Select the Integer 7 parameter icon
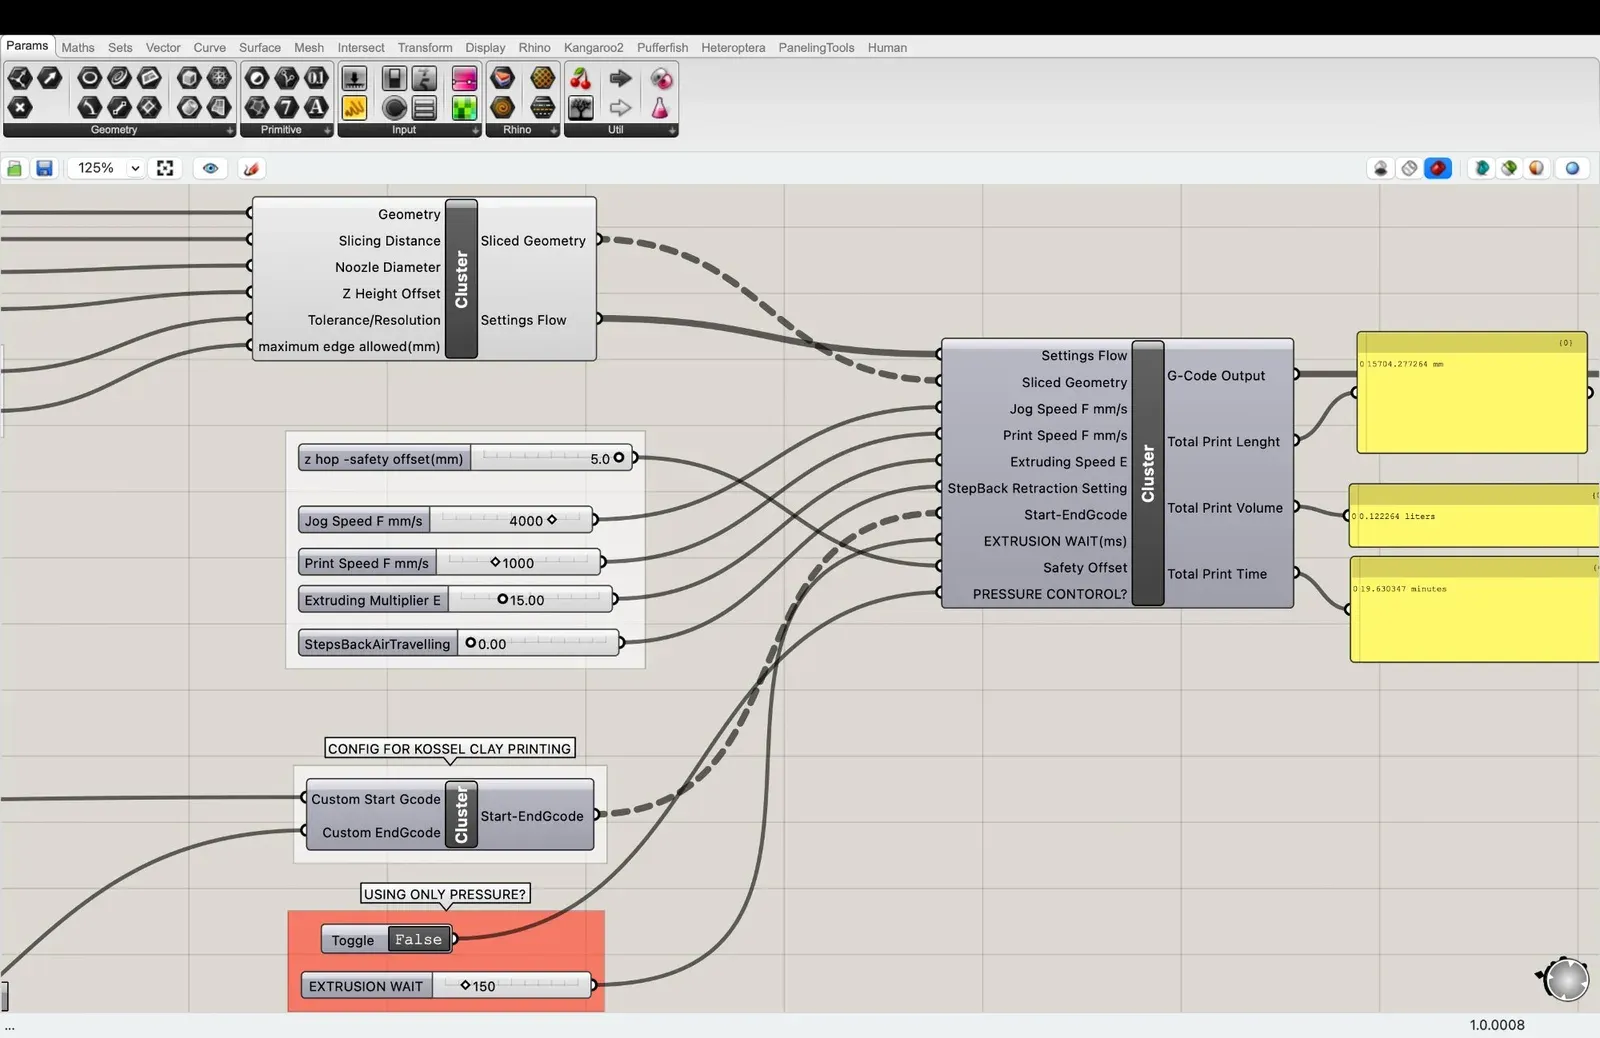The width and height of the screenshot is (1600, 1038). 287,107
